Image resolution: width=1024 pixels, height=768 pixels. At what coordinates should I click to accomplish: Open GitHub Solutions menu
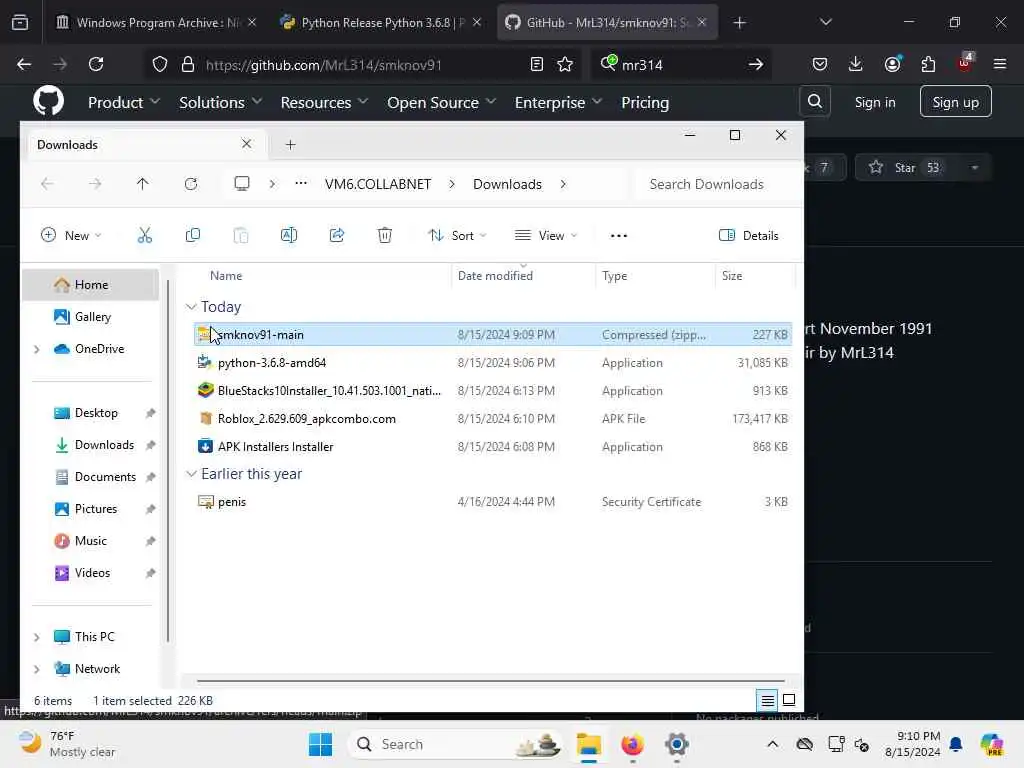[220, 103]
